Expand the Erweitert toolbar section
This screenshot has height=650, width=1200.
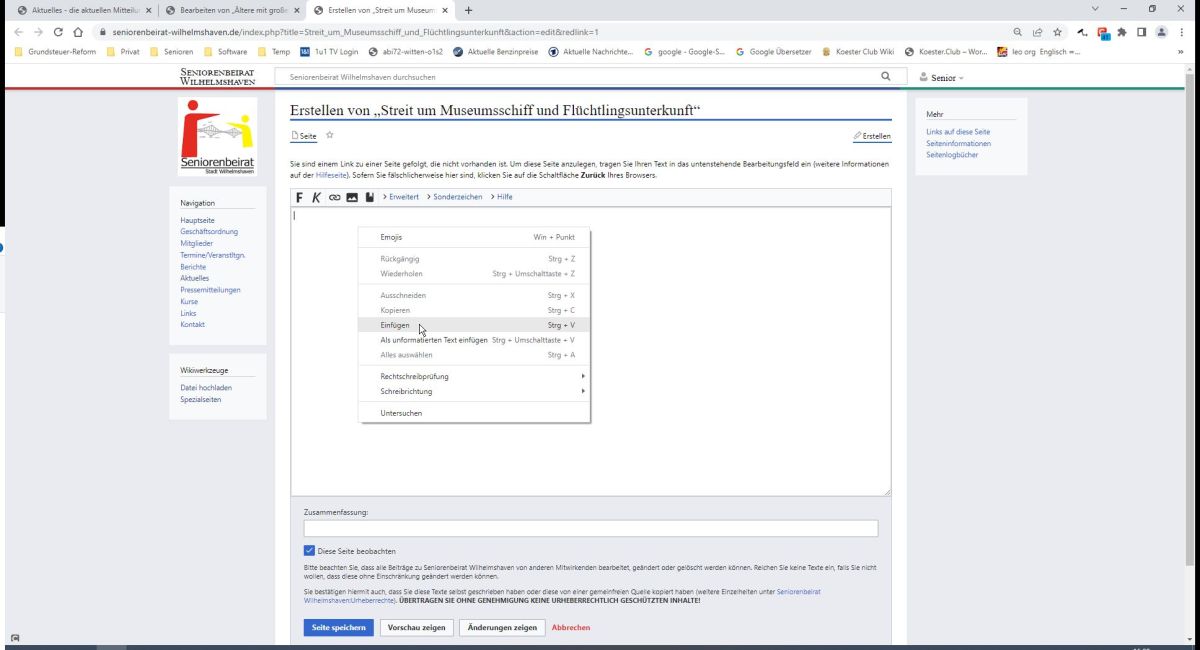pyautogui.click(x=400, y=197)
